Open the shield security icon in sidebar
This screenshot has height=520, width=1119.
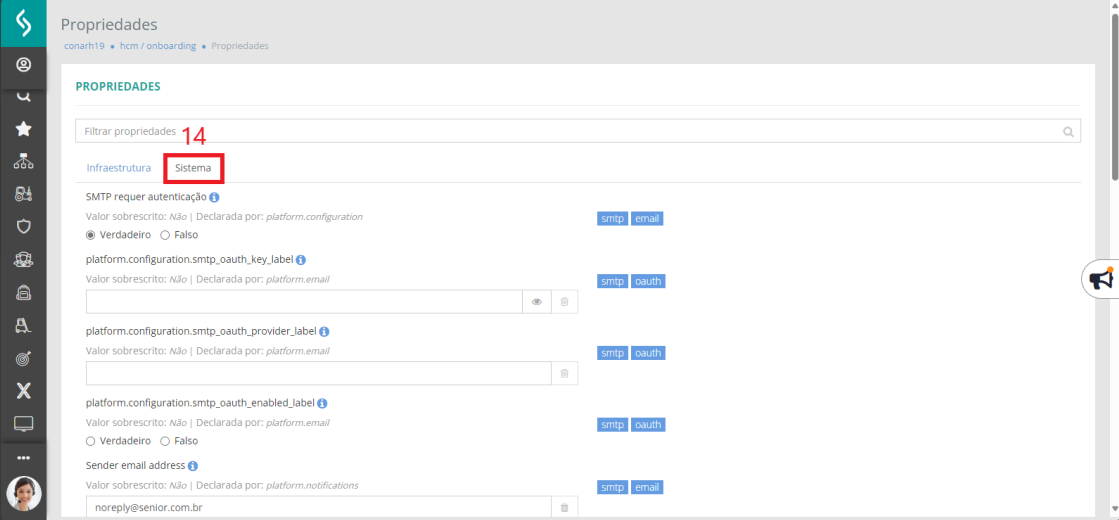pyautogui.click(x=24, y=227)
